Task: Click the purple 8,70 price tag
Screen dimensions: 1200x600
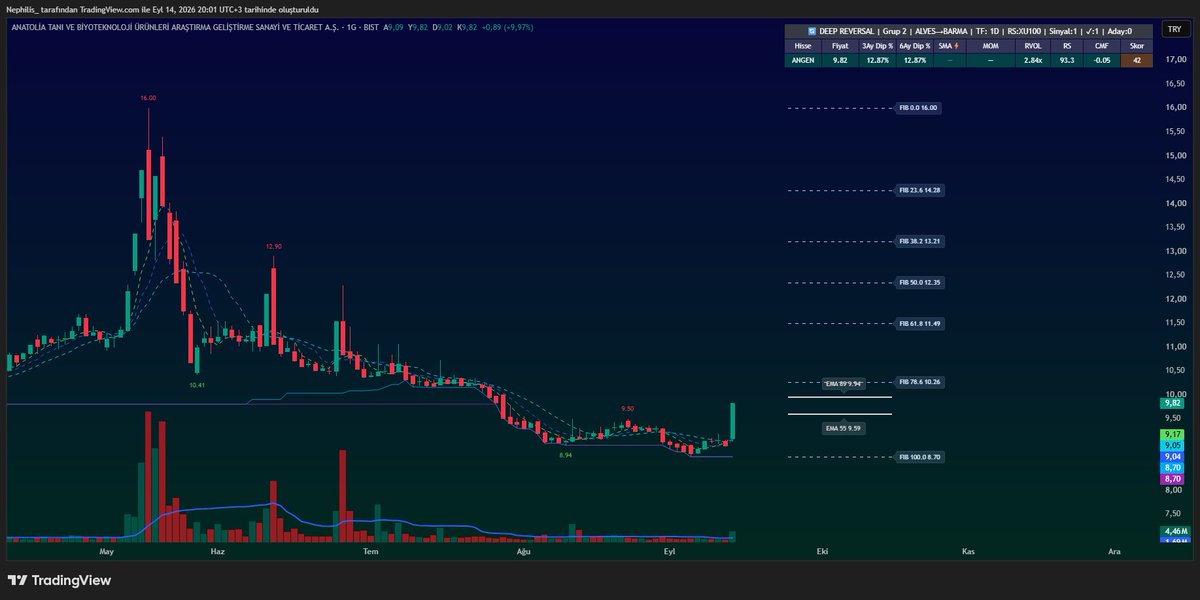Action: pos(1172,480)
